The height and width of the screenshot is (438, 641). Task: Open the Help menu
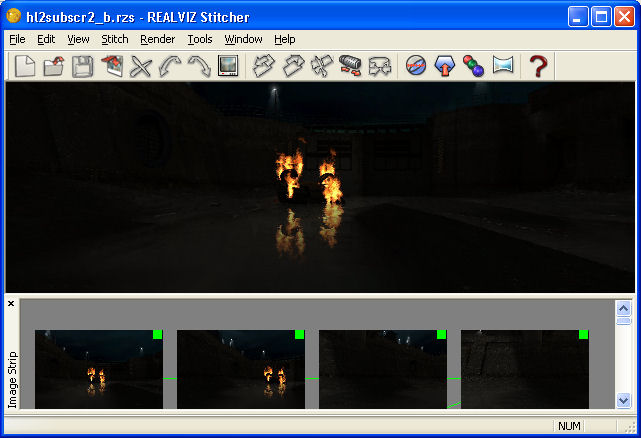[x=285, y=39]
